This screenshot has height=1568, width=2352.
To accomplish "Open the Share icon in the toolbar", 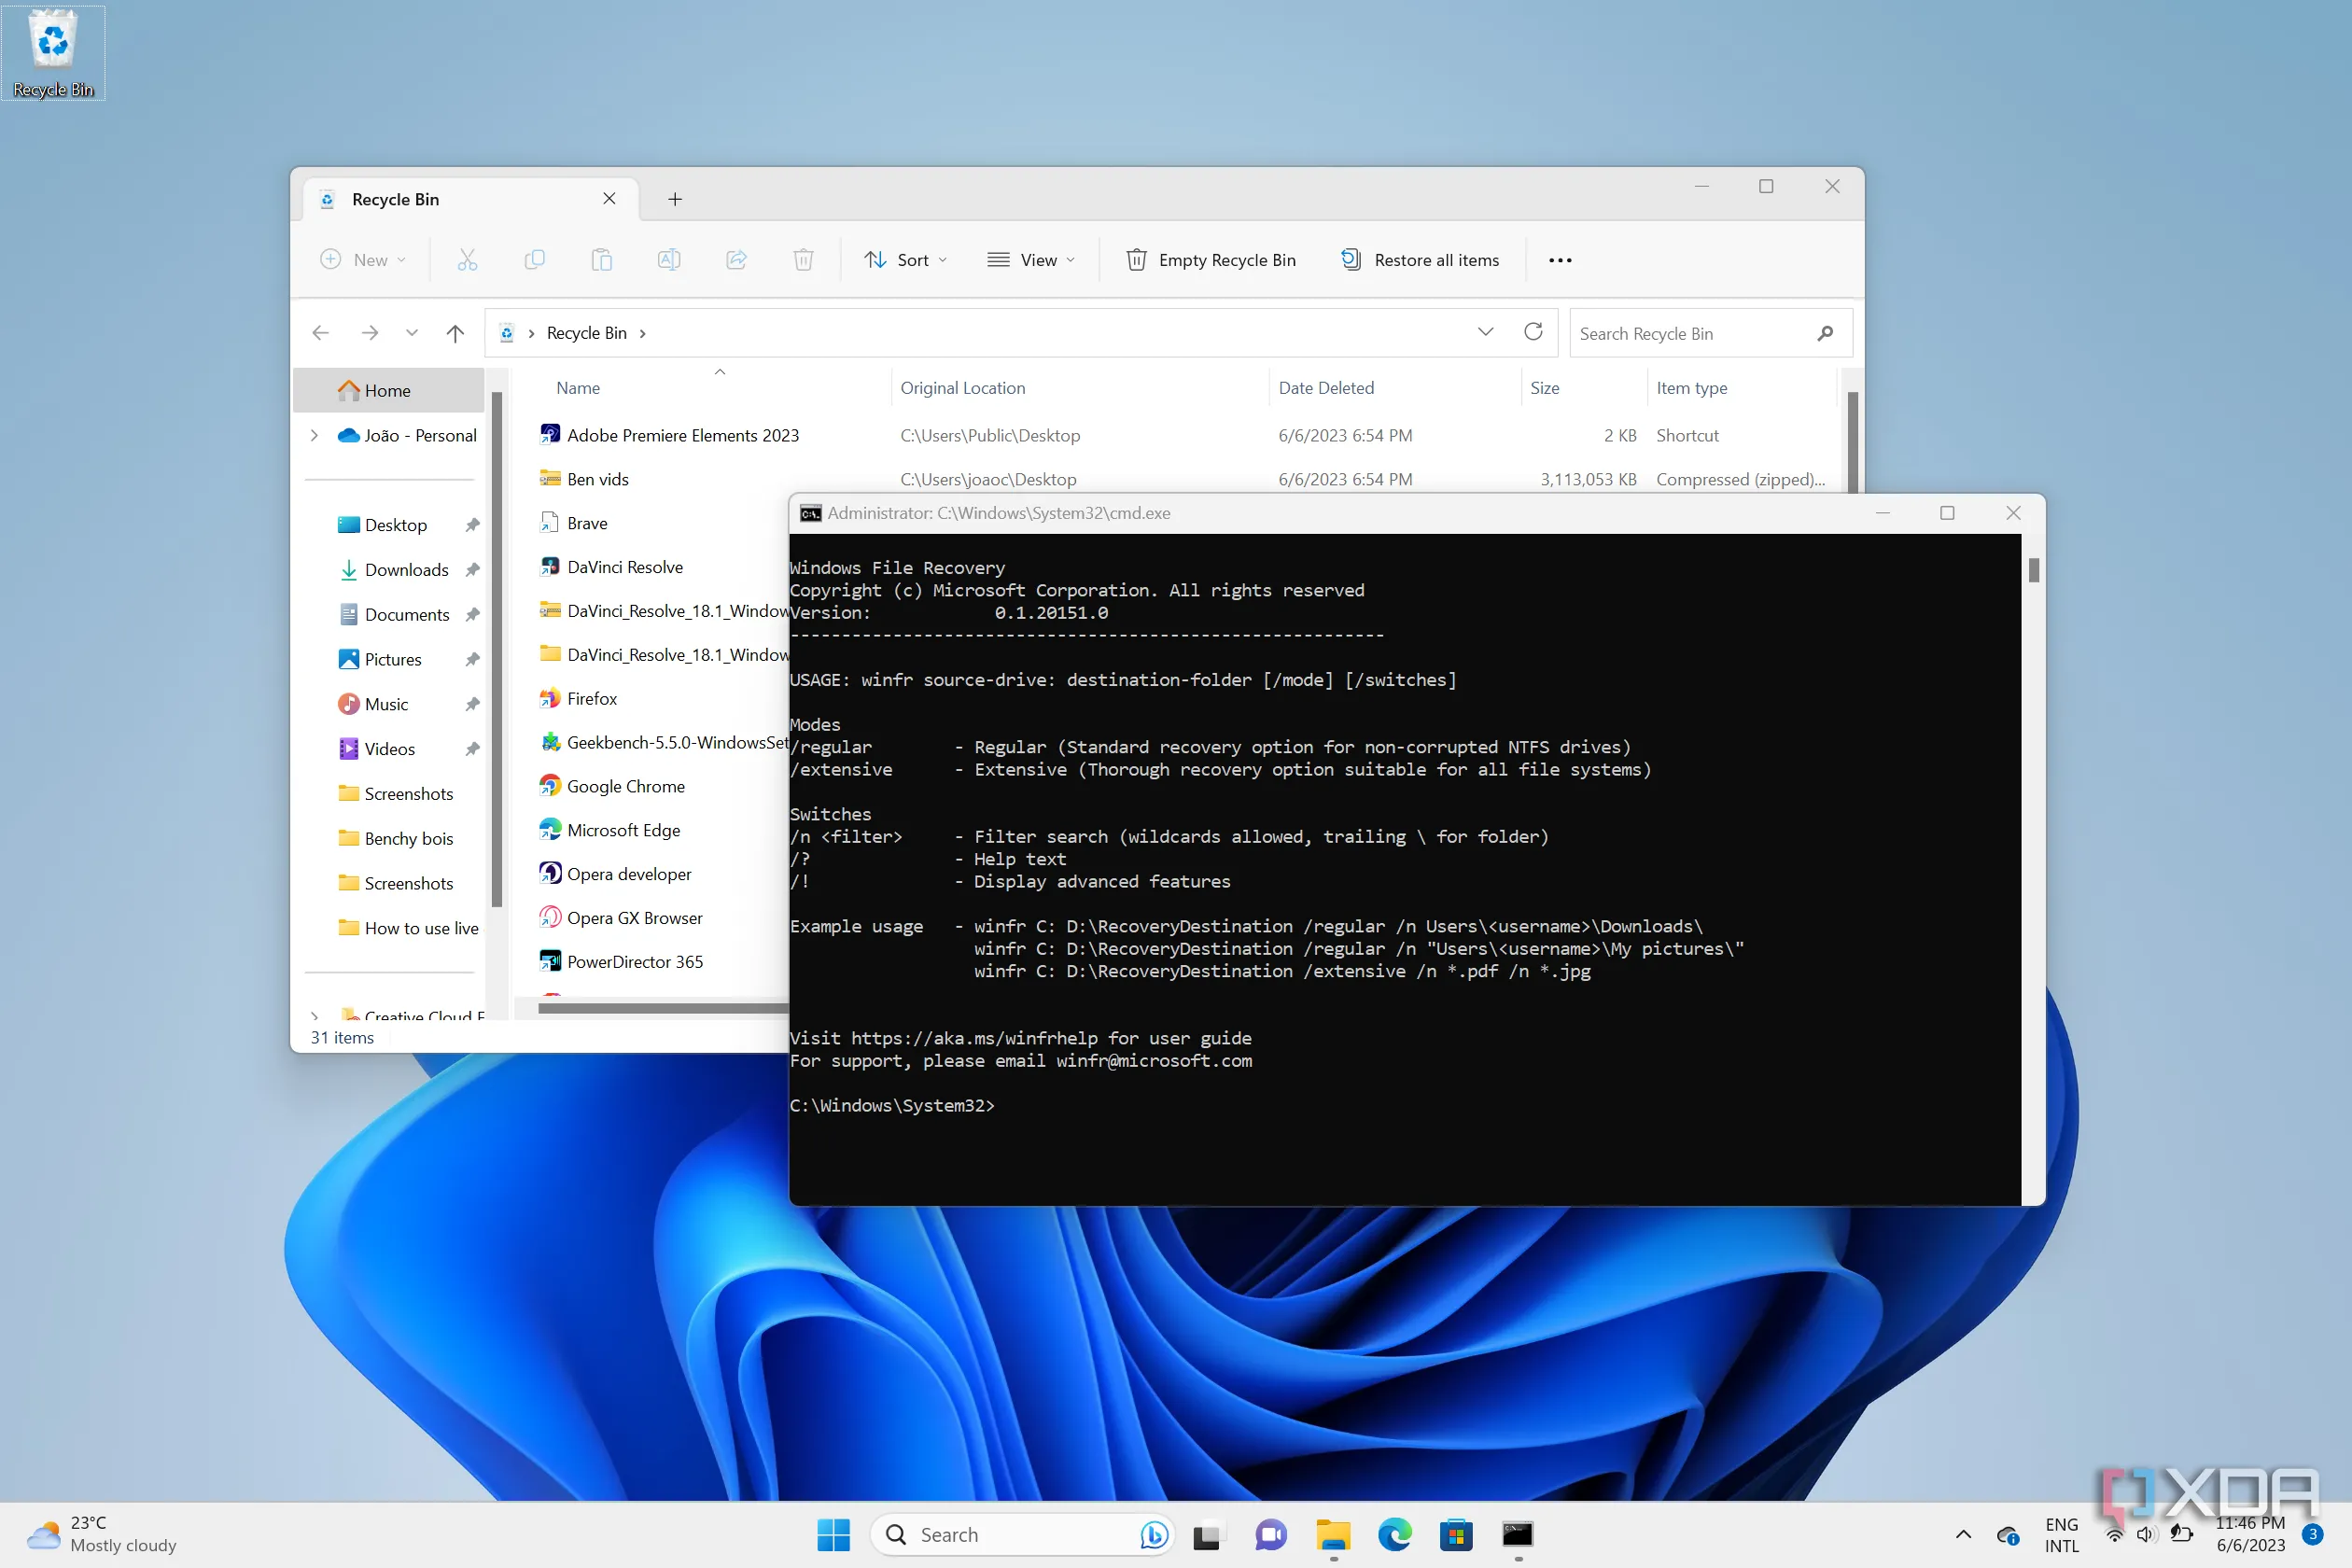I will tap(736, 259).
